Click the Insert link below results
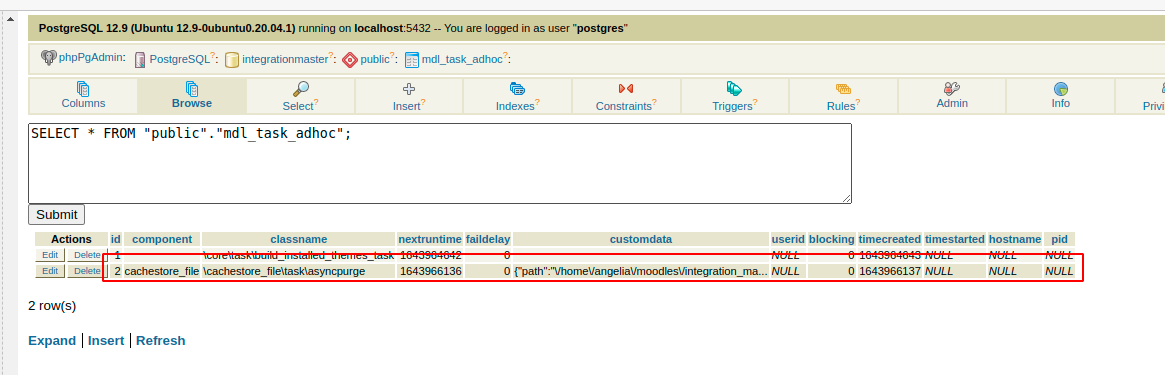This screenshot has height=375, width=1165. click(106, 341)
